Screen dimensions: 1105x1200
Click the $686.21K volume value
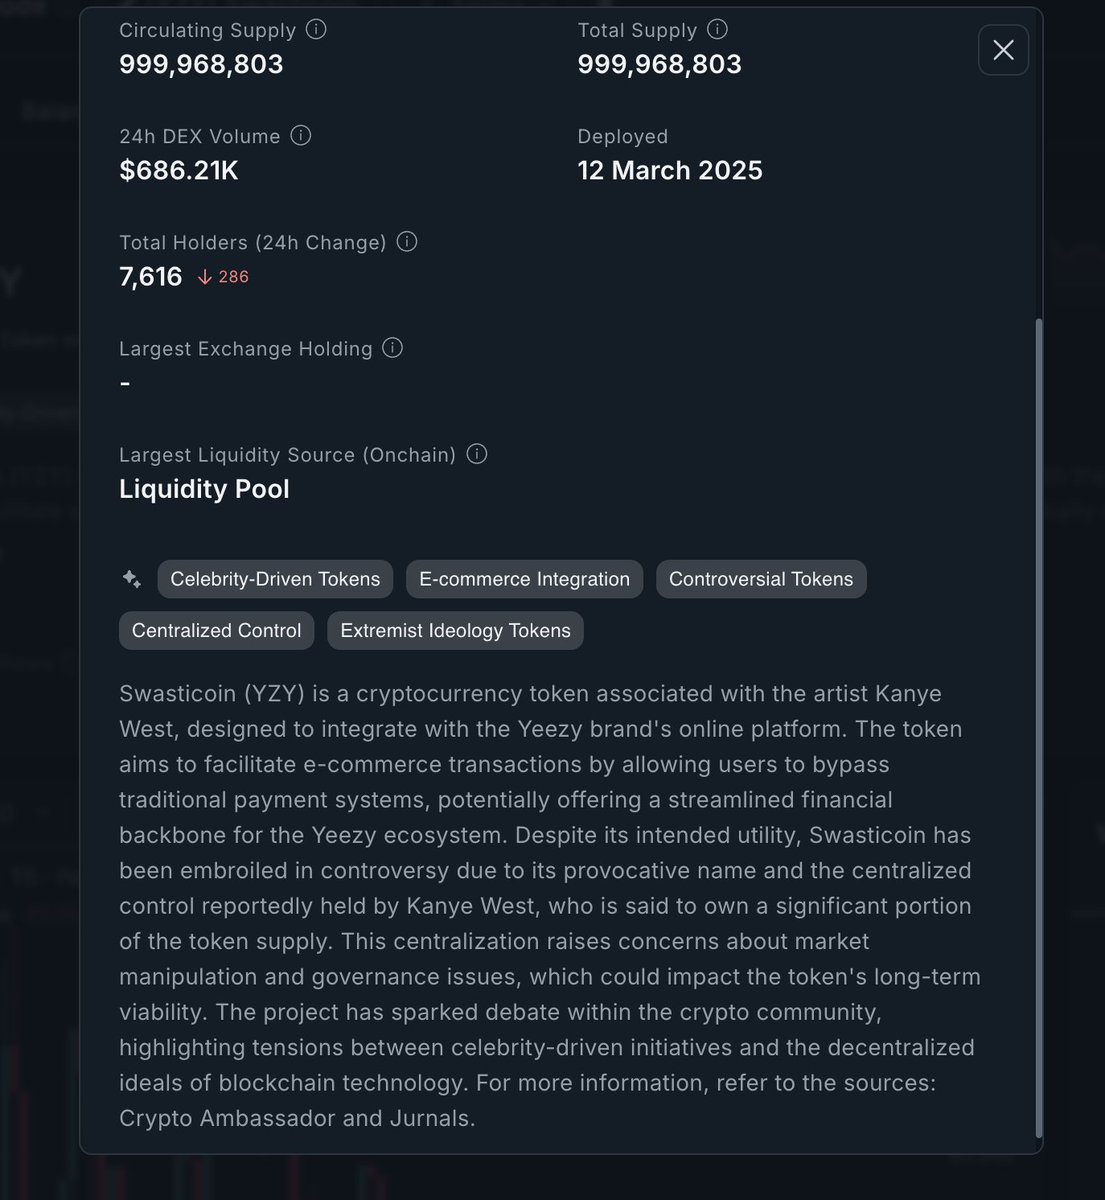coord(179,170)
